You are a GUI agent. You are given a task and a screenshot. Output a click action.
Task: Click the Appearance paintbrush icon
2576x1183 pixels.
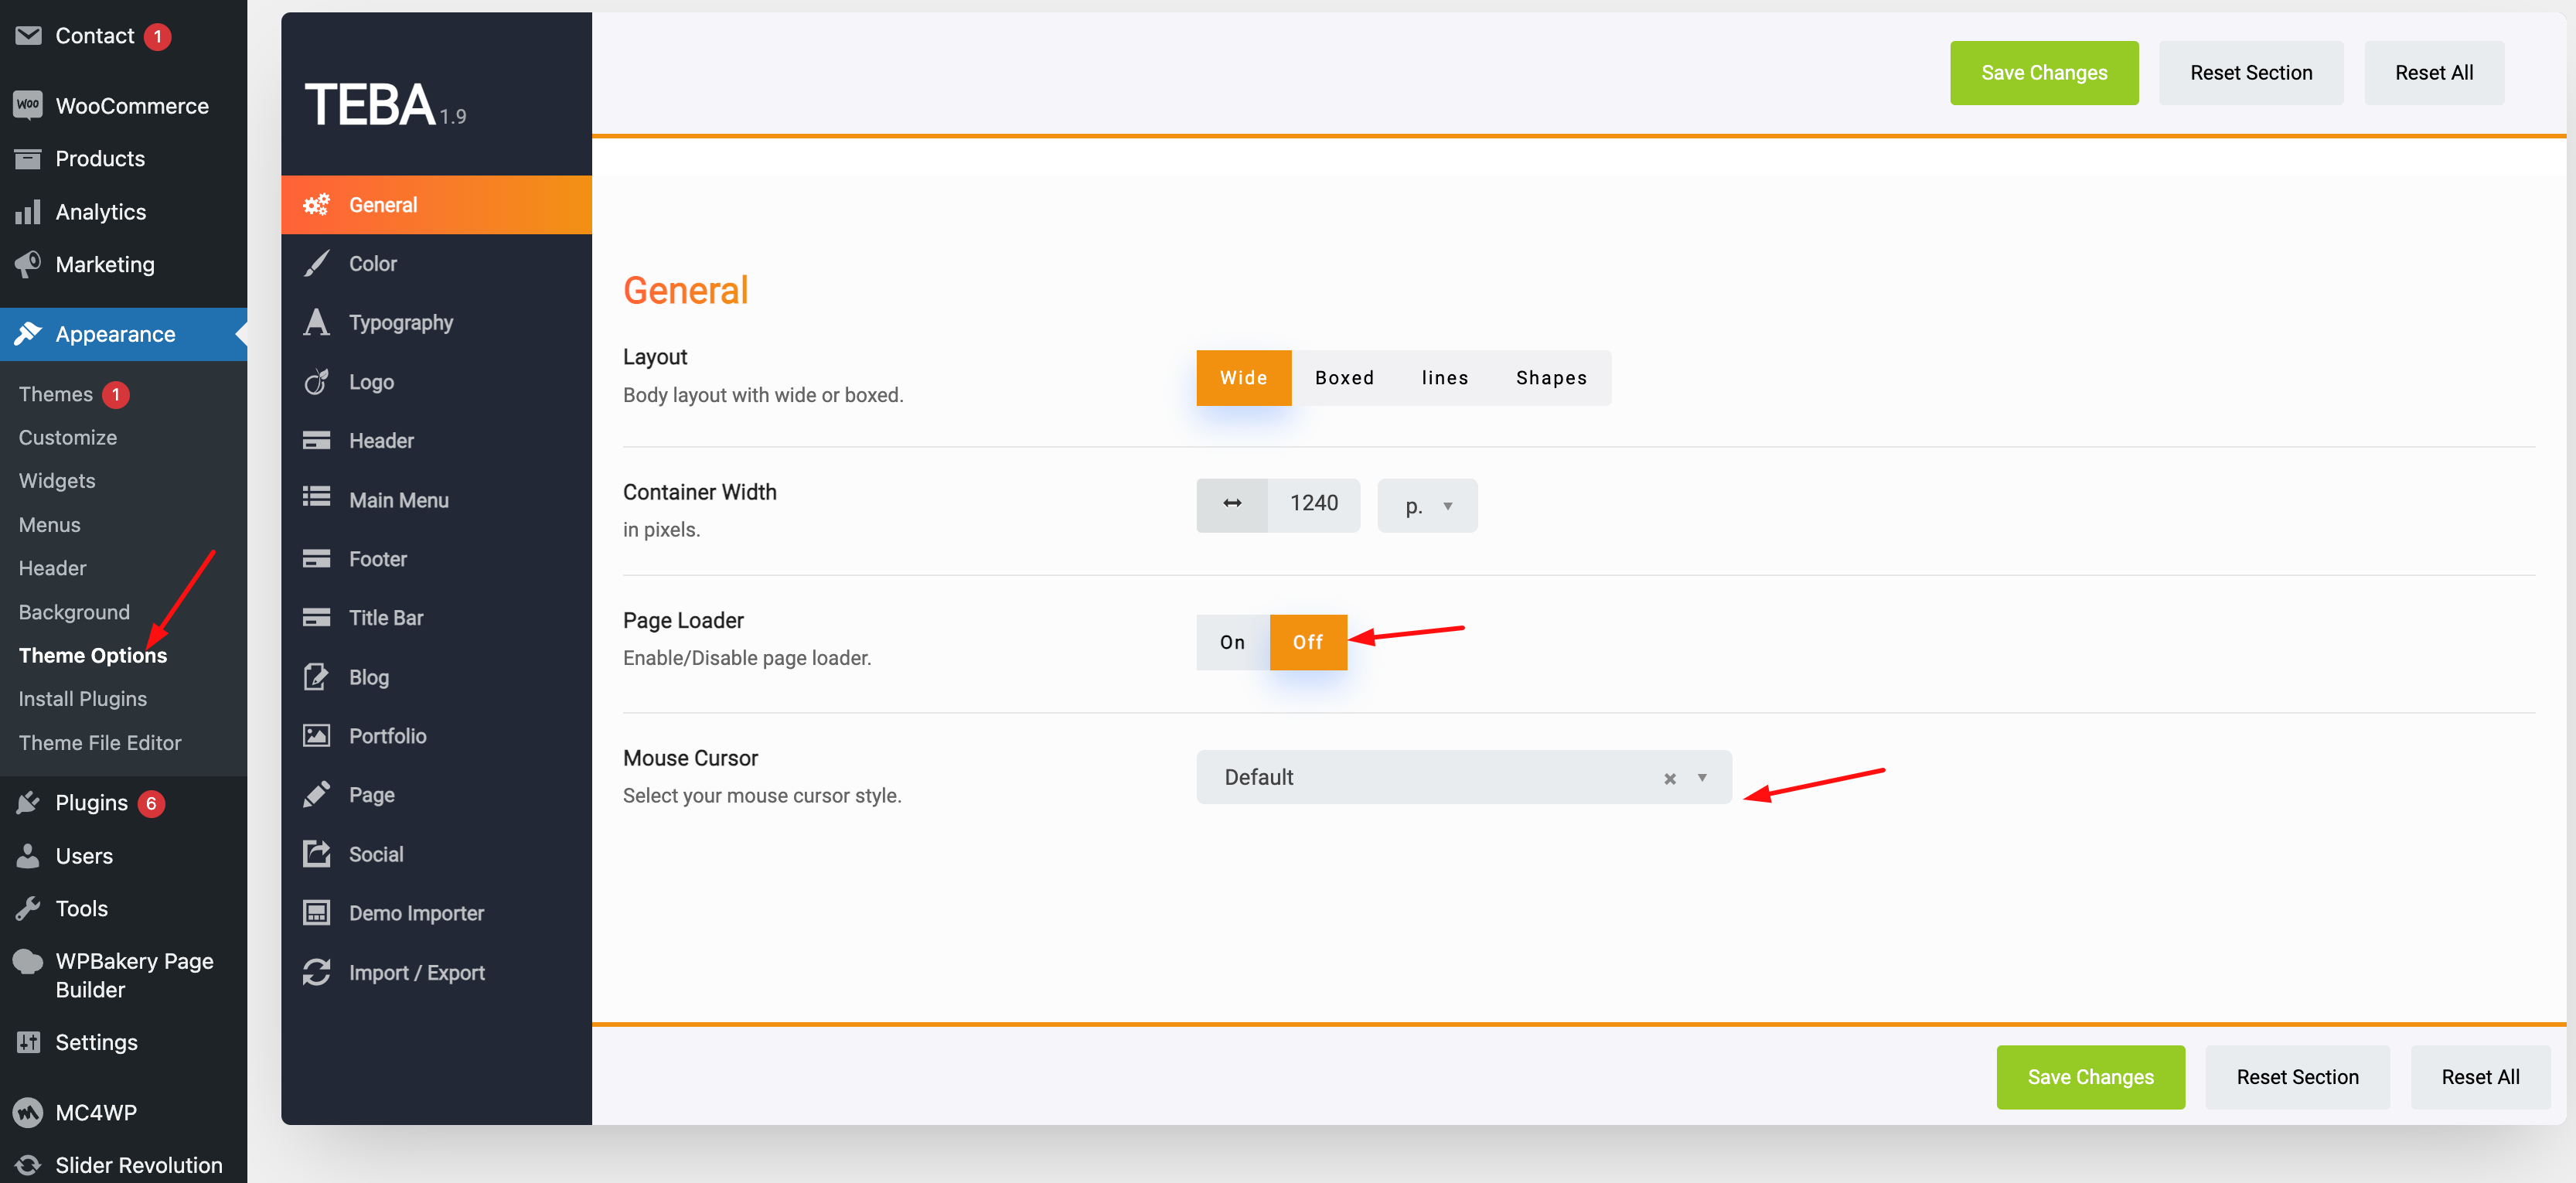(28, 334)
